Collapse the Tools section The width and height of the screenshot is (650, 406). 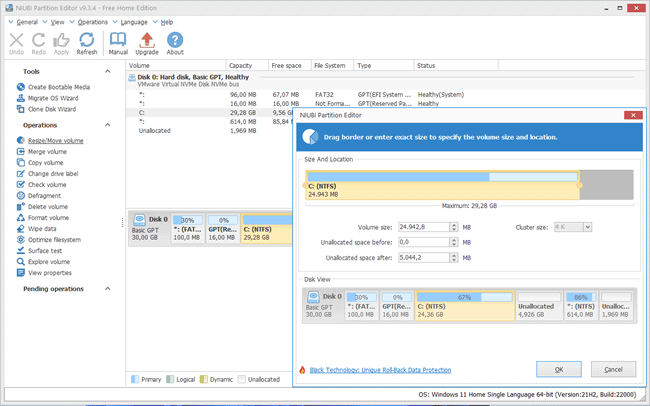108,71
